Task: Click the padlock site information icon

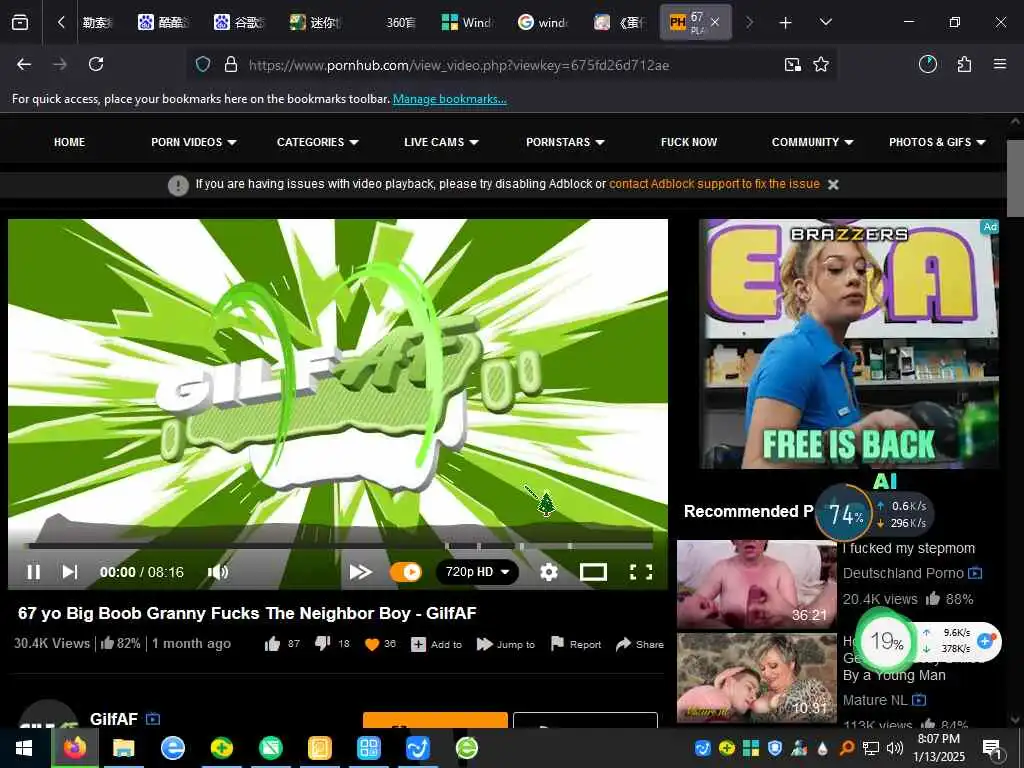Action: click(x=231, y=64)
